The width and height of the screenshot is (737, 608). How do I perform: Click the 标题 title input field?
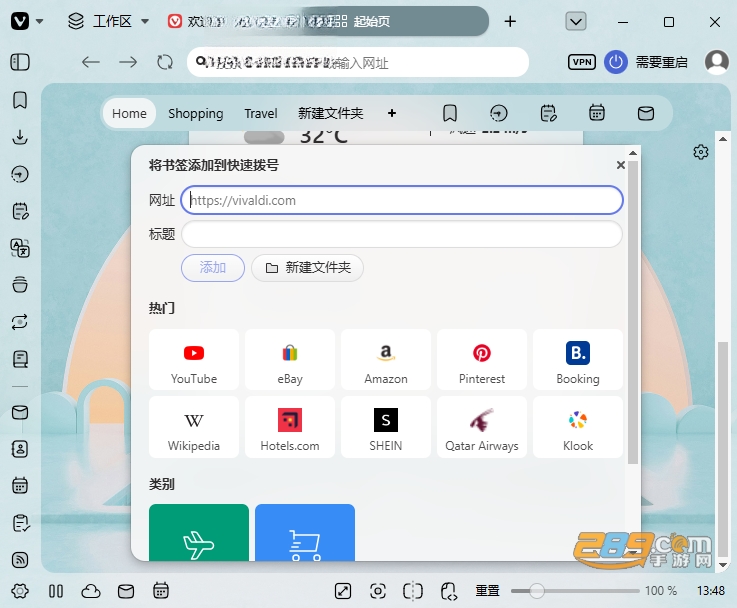click(402, 234)
